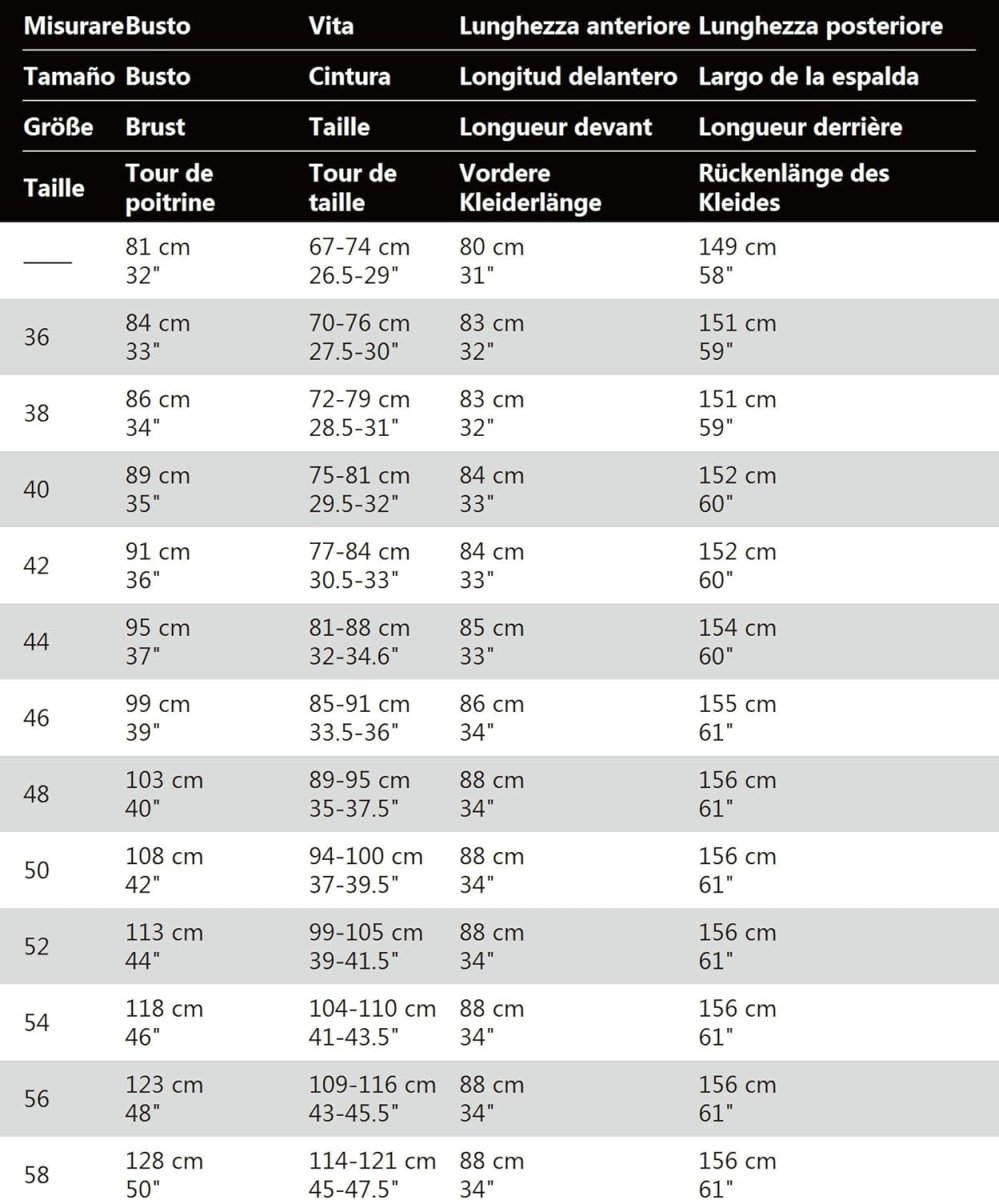This screenshot has width=999, height=1200.
Task: Select the 81 cm bust measurement
Action: [157, 247]
